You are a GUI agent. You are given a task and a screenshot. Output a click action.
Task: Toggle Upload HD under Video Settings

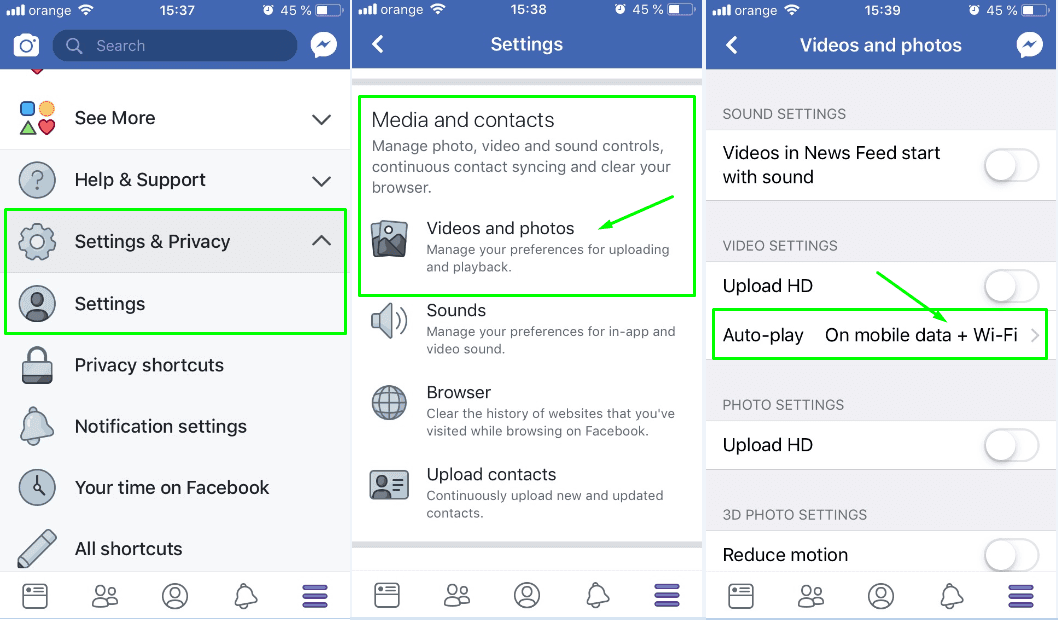pyautogui.click(x=1011, y=287)
